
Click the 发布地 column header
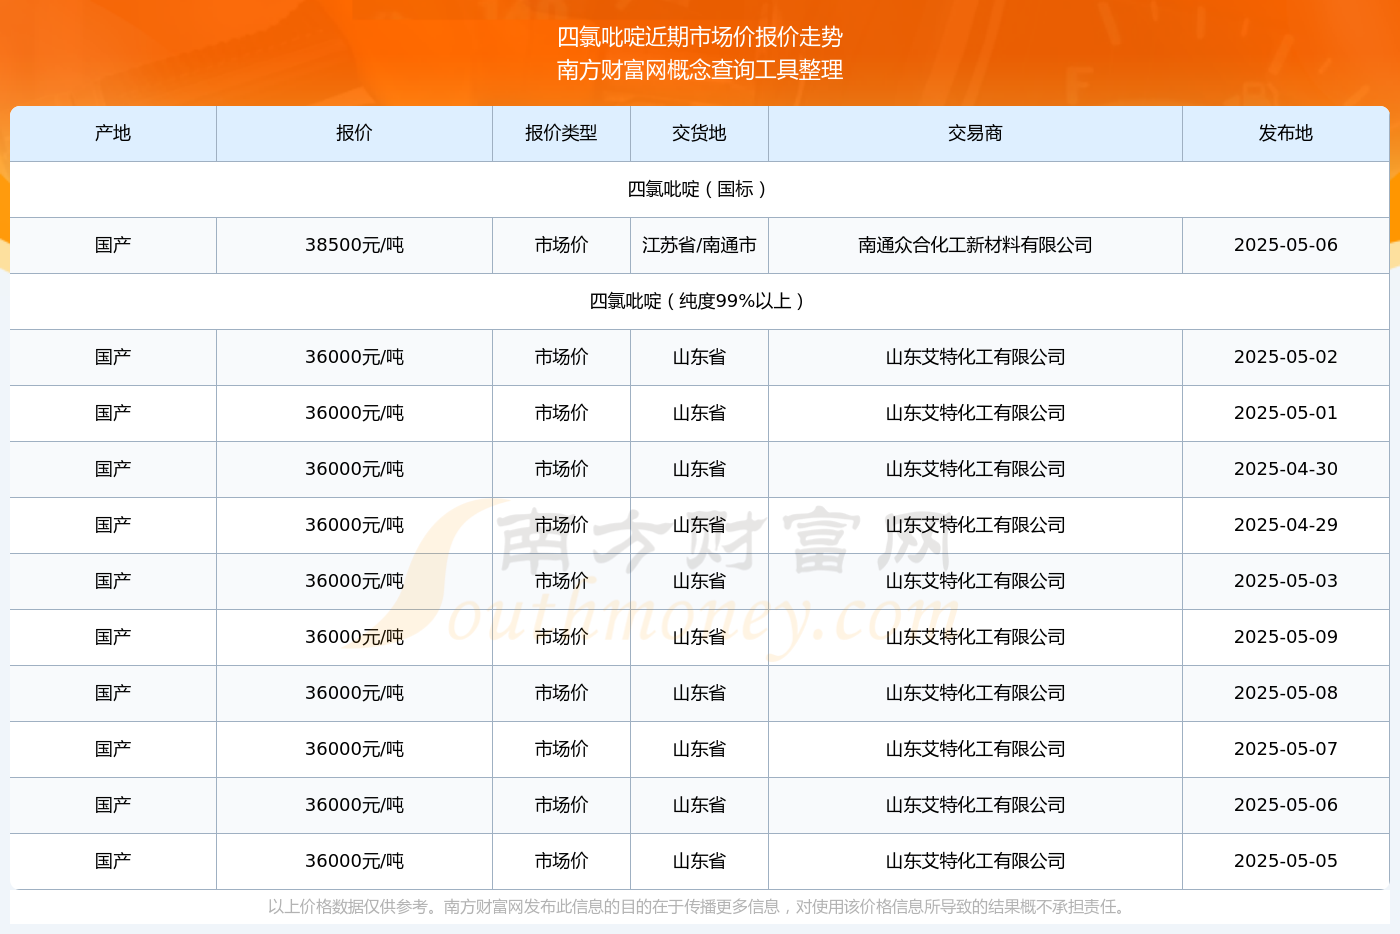[1285, 133]
